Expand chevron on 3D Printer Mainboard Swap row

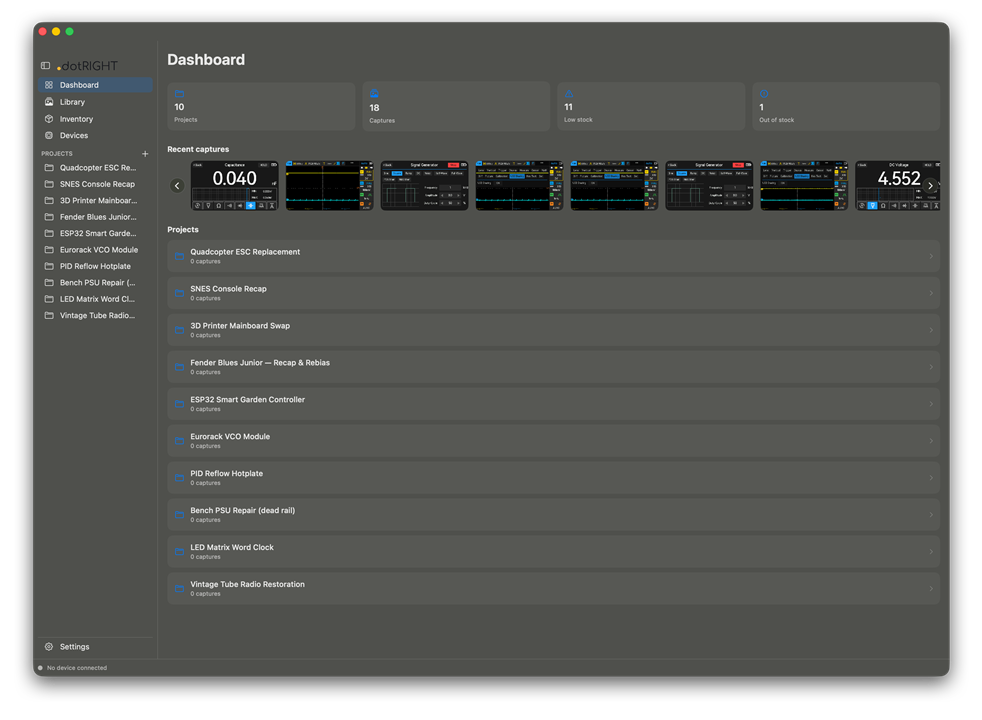931,330
